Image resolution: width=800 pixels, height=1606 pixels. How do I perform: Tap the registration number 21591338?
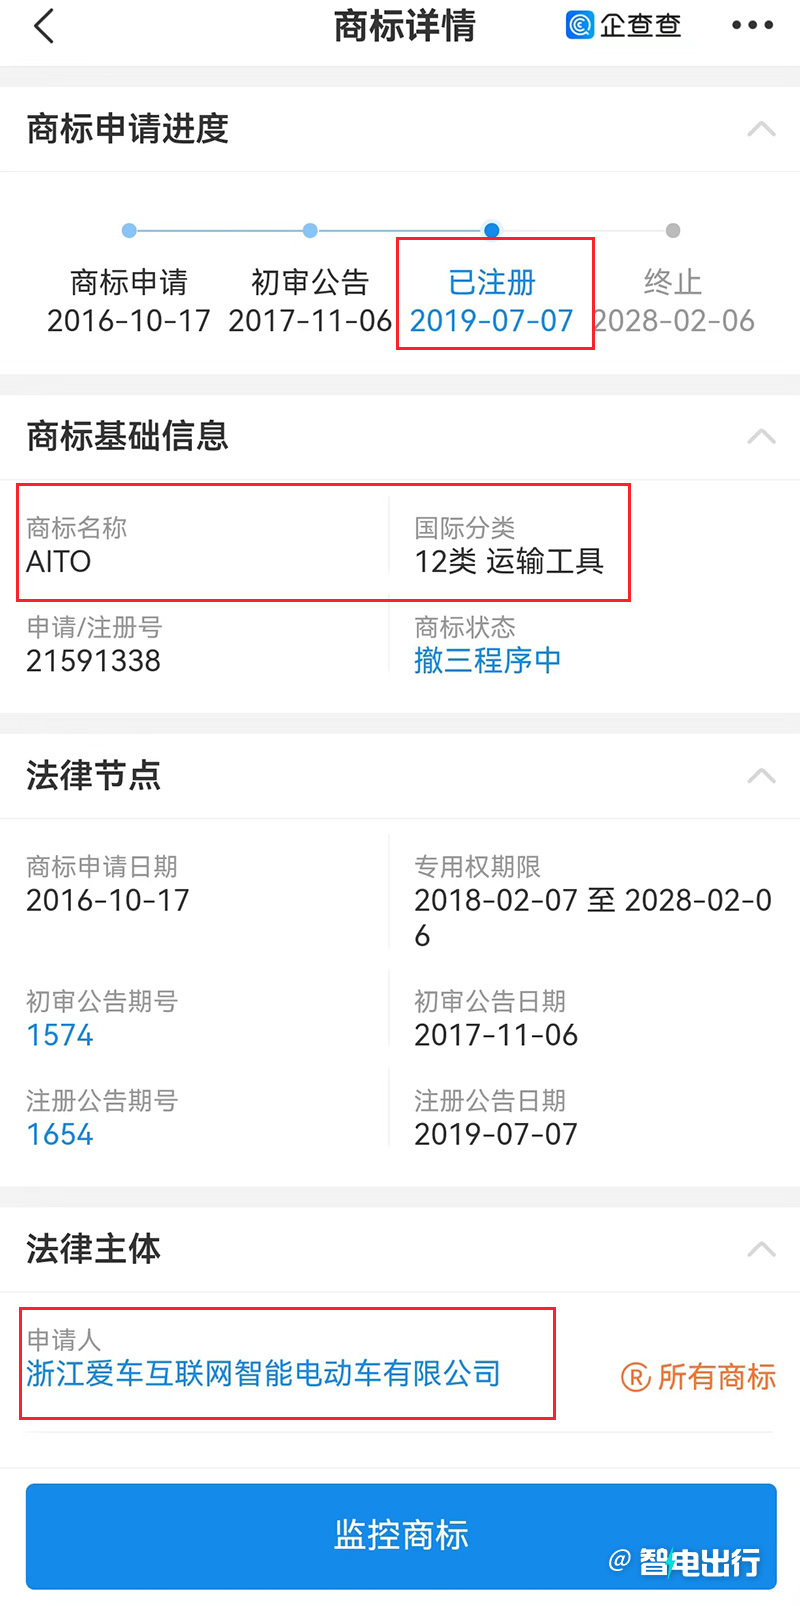click(94, 661)
